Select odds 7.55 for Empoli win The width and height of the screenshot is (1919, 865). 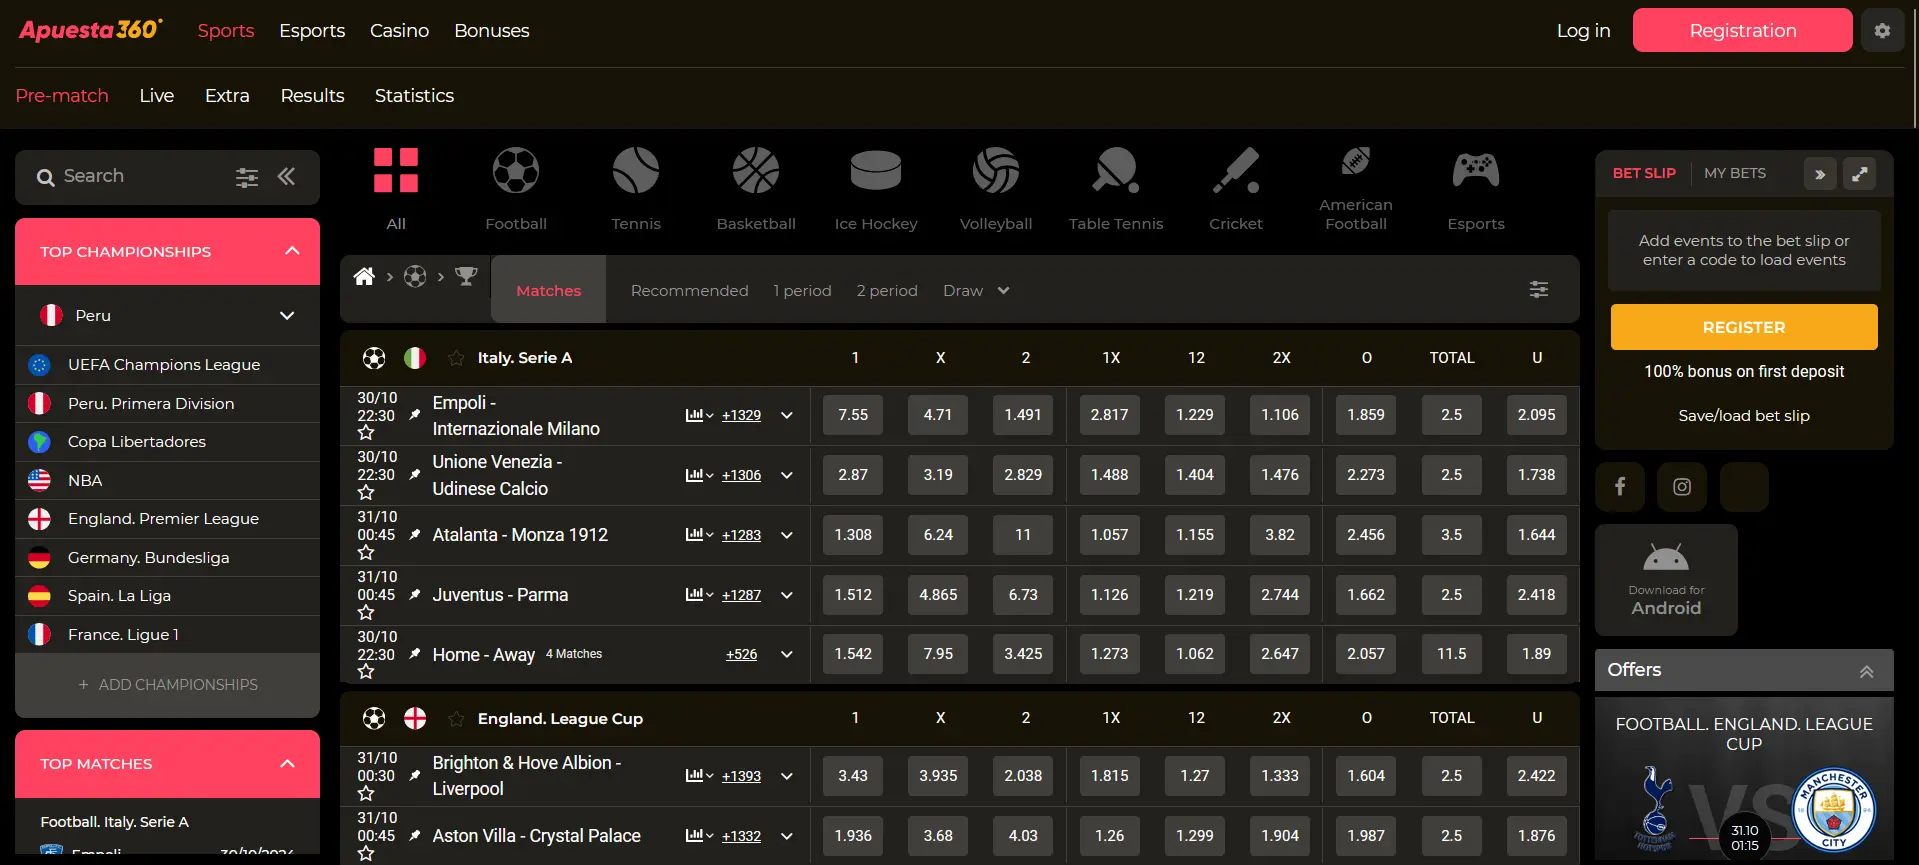tap(853, 415)
